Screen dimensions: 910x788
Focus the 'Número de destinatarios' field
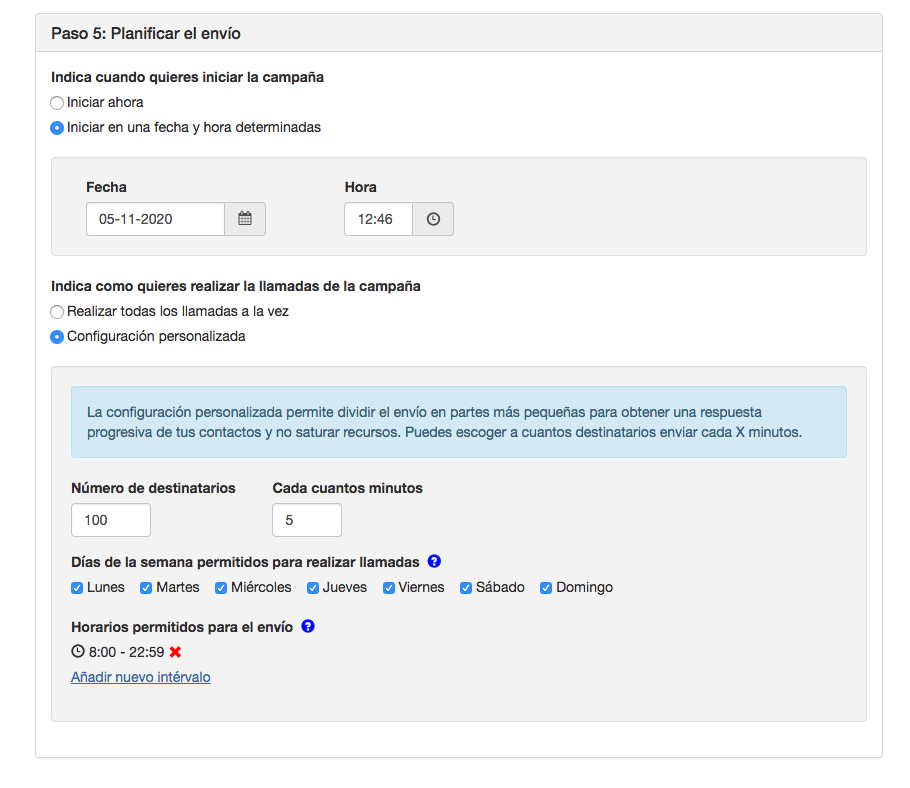coord(110,520)
